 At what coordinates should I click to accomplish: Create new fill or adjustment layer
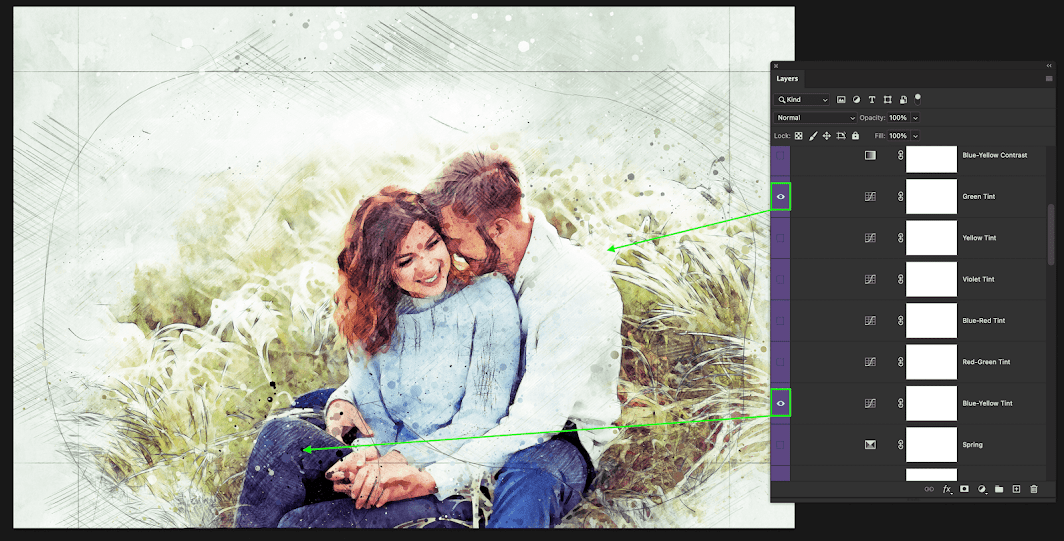982,489
